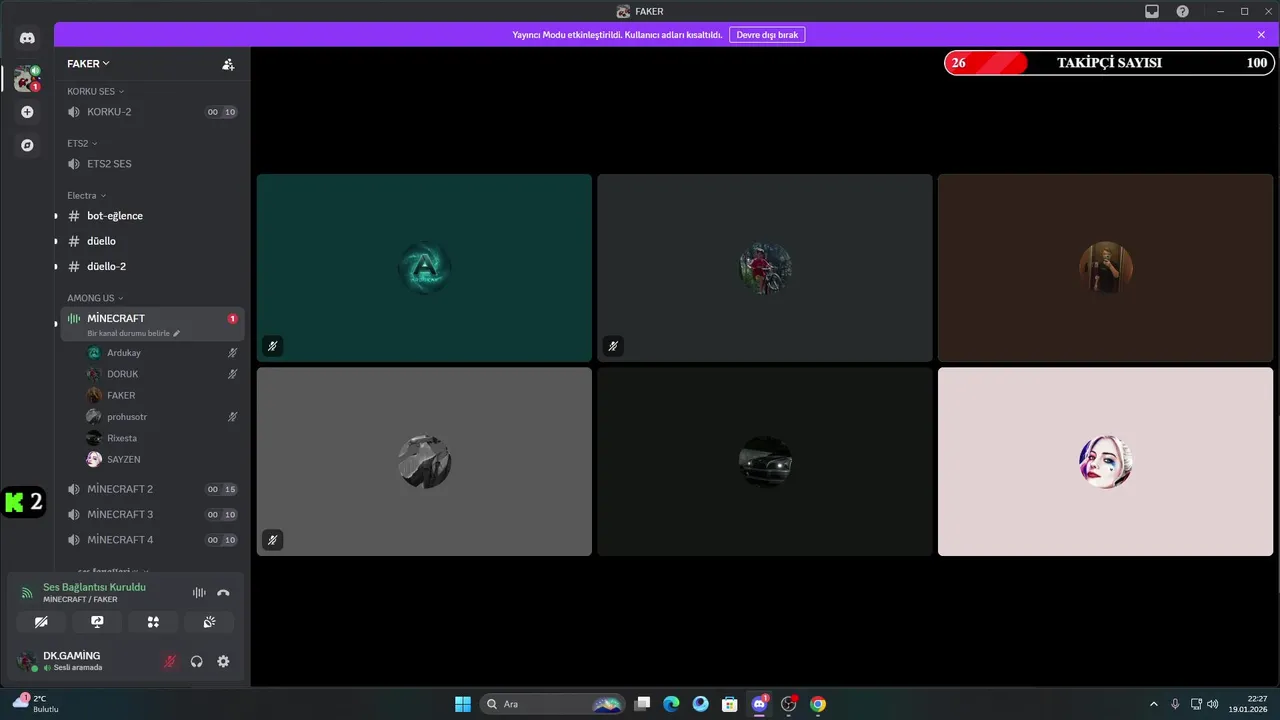1280x720 pixels.
Task: Open Discord direct messages home icon
Action: coord(27,38)
